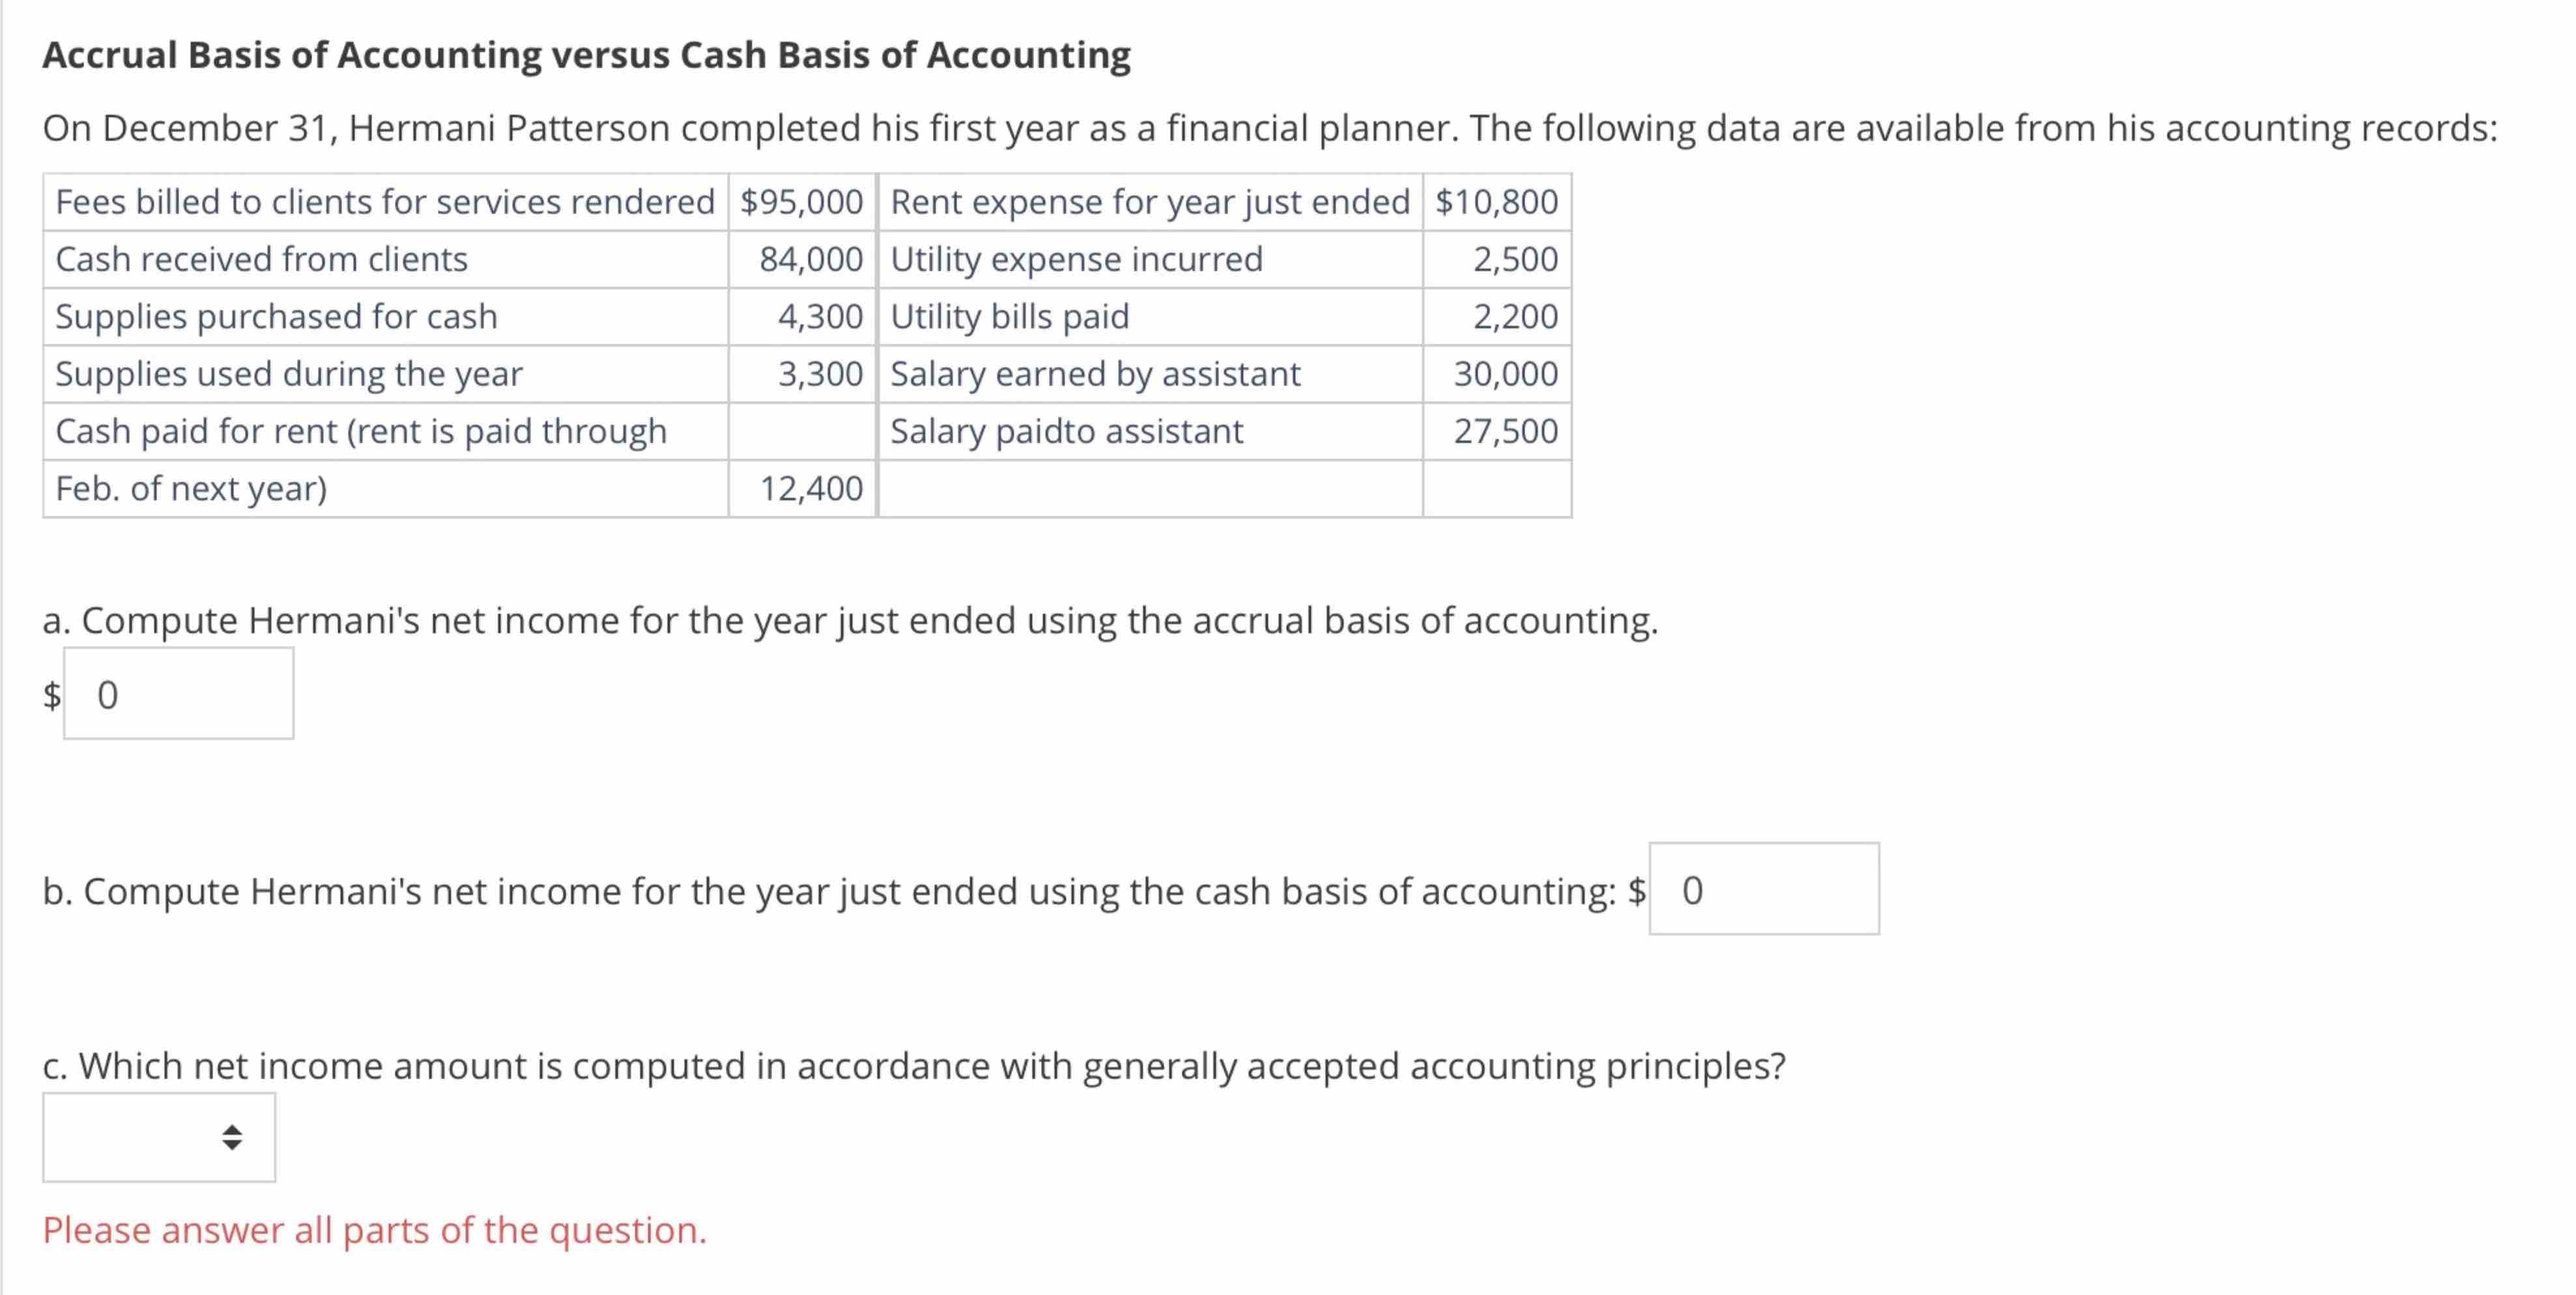Select the Accrual Basis heading text
Screen dimensions: 2576x1295
tap(585, 54)
